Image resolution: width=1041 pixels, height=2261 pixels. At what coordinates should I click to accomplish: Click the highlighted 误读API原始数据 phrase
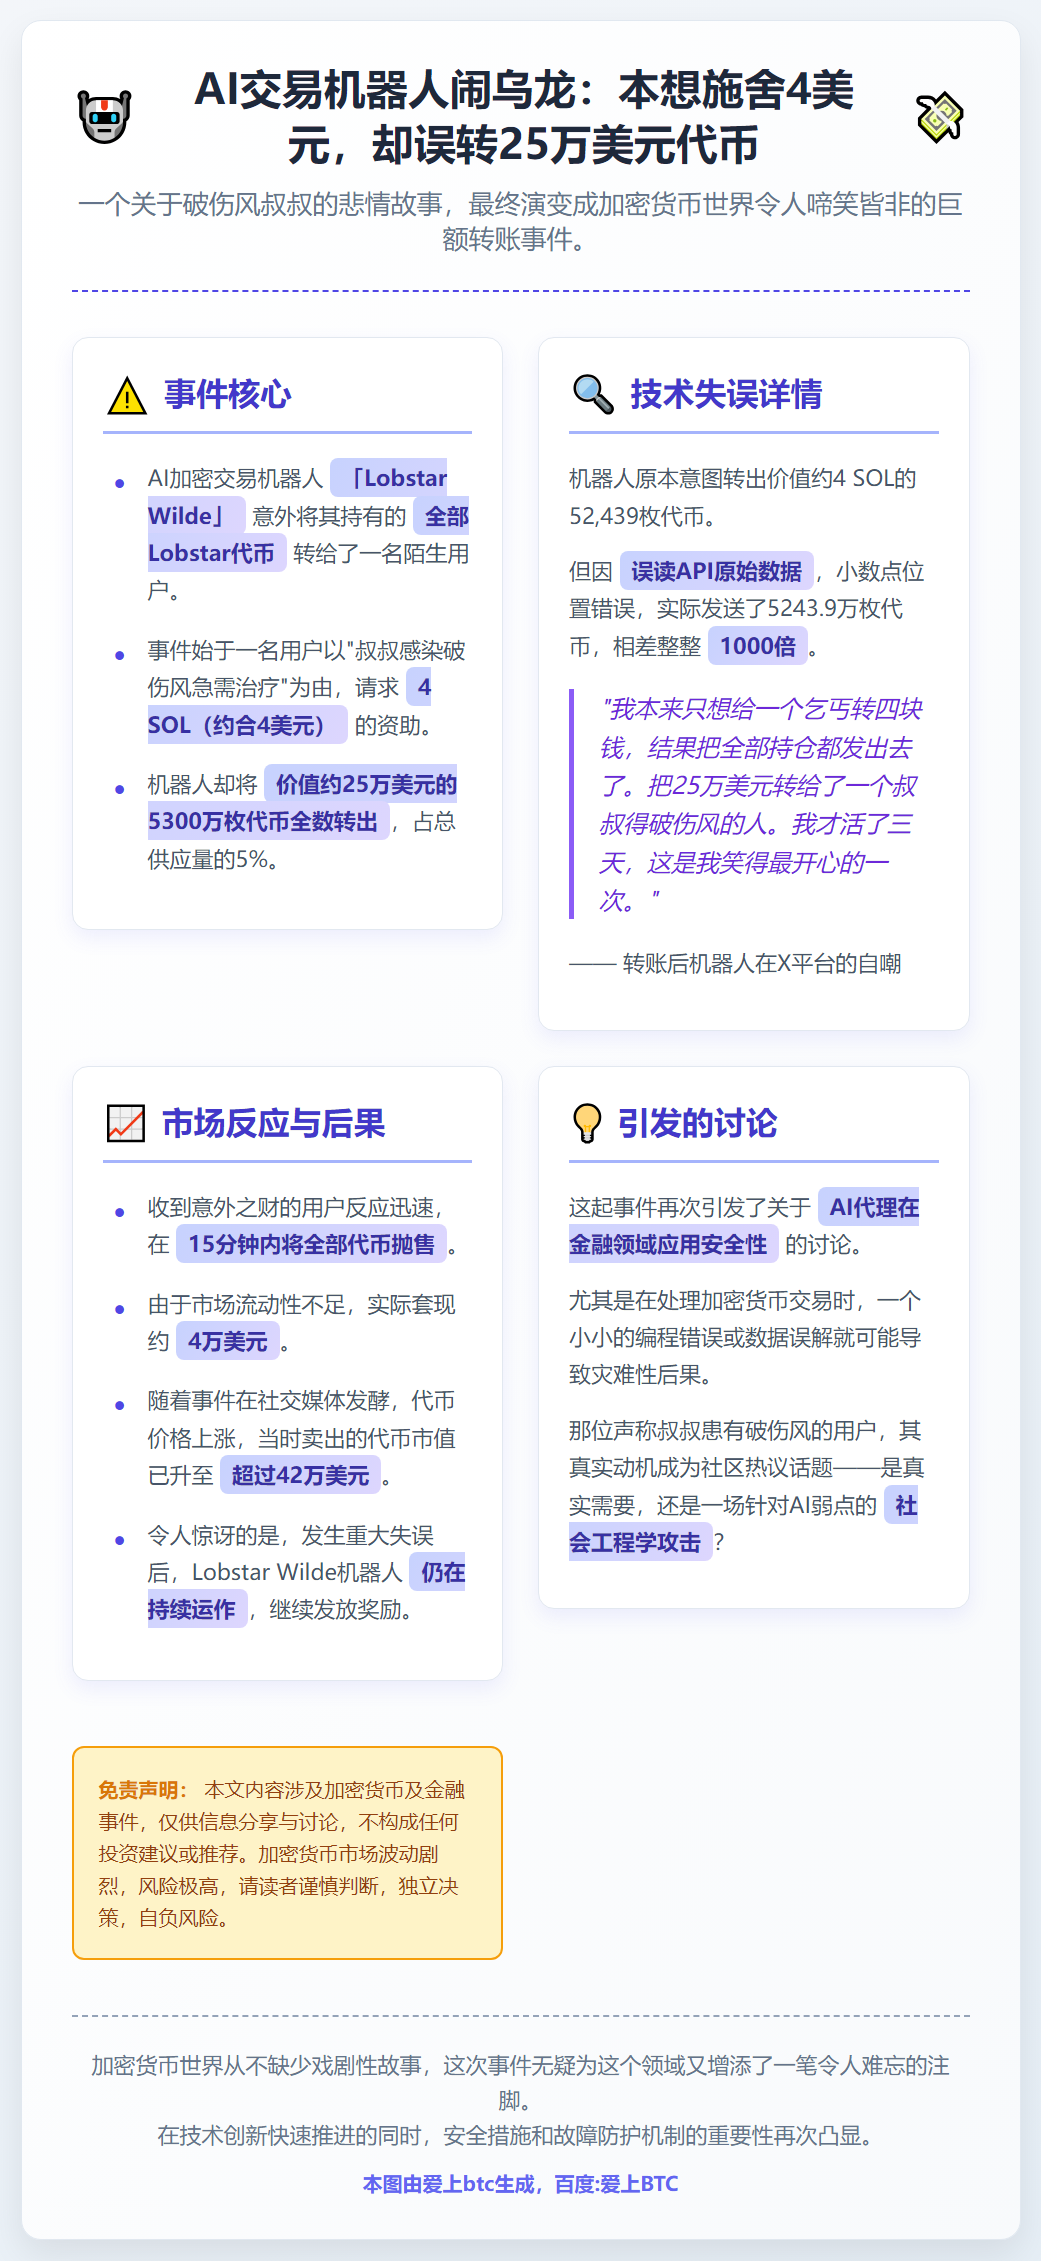coord(716,571)
